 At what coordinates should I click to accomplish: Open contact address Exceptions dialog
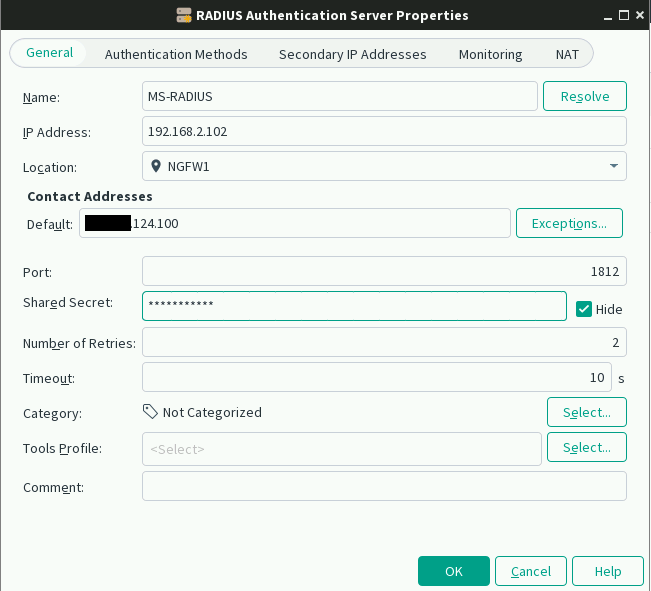tap(569, 223)
